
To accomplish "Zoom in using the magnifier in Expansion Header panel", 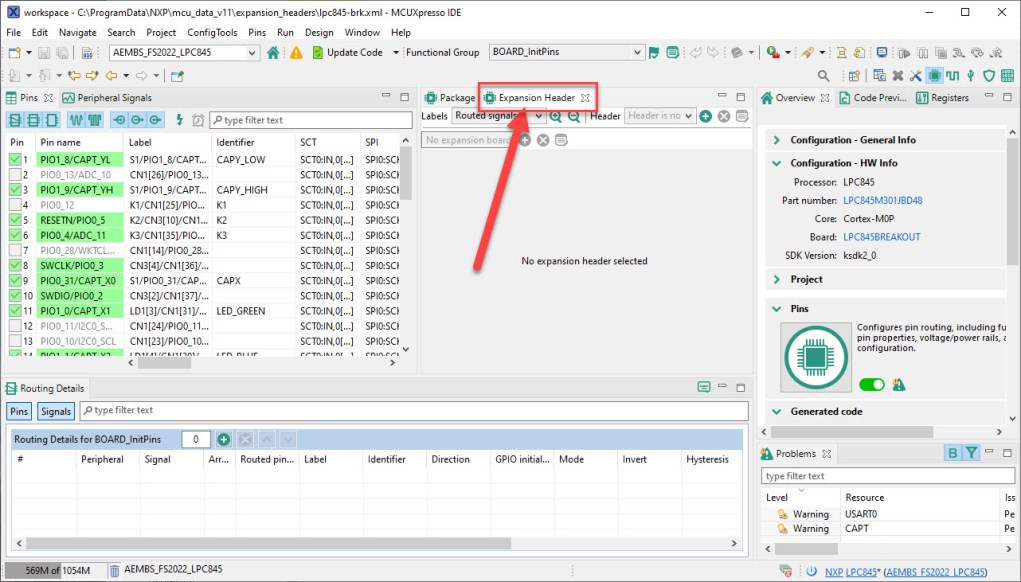I will [x=555, y=116].
